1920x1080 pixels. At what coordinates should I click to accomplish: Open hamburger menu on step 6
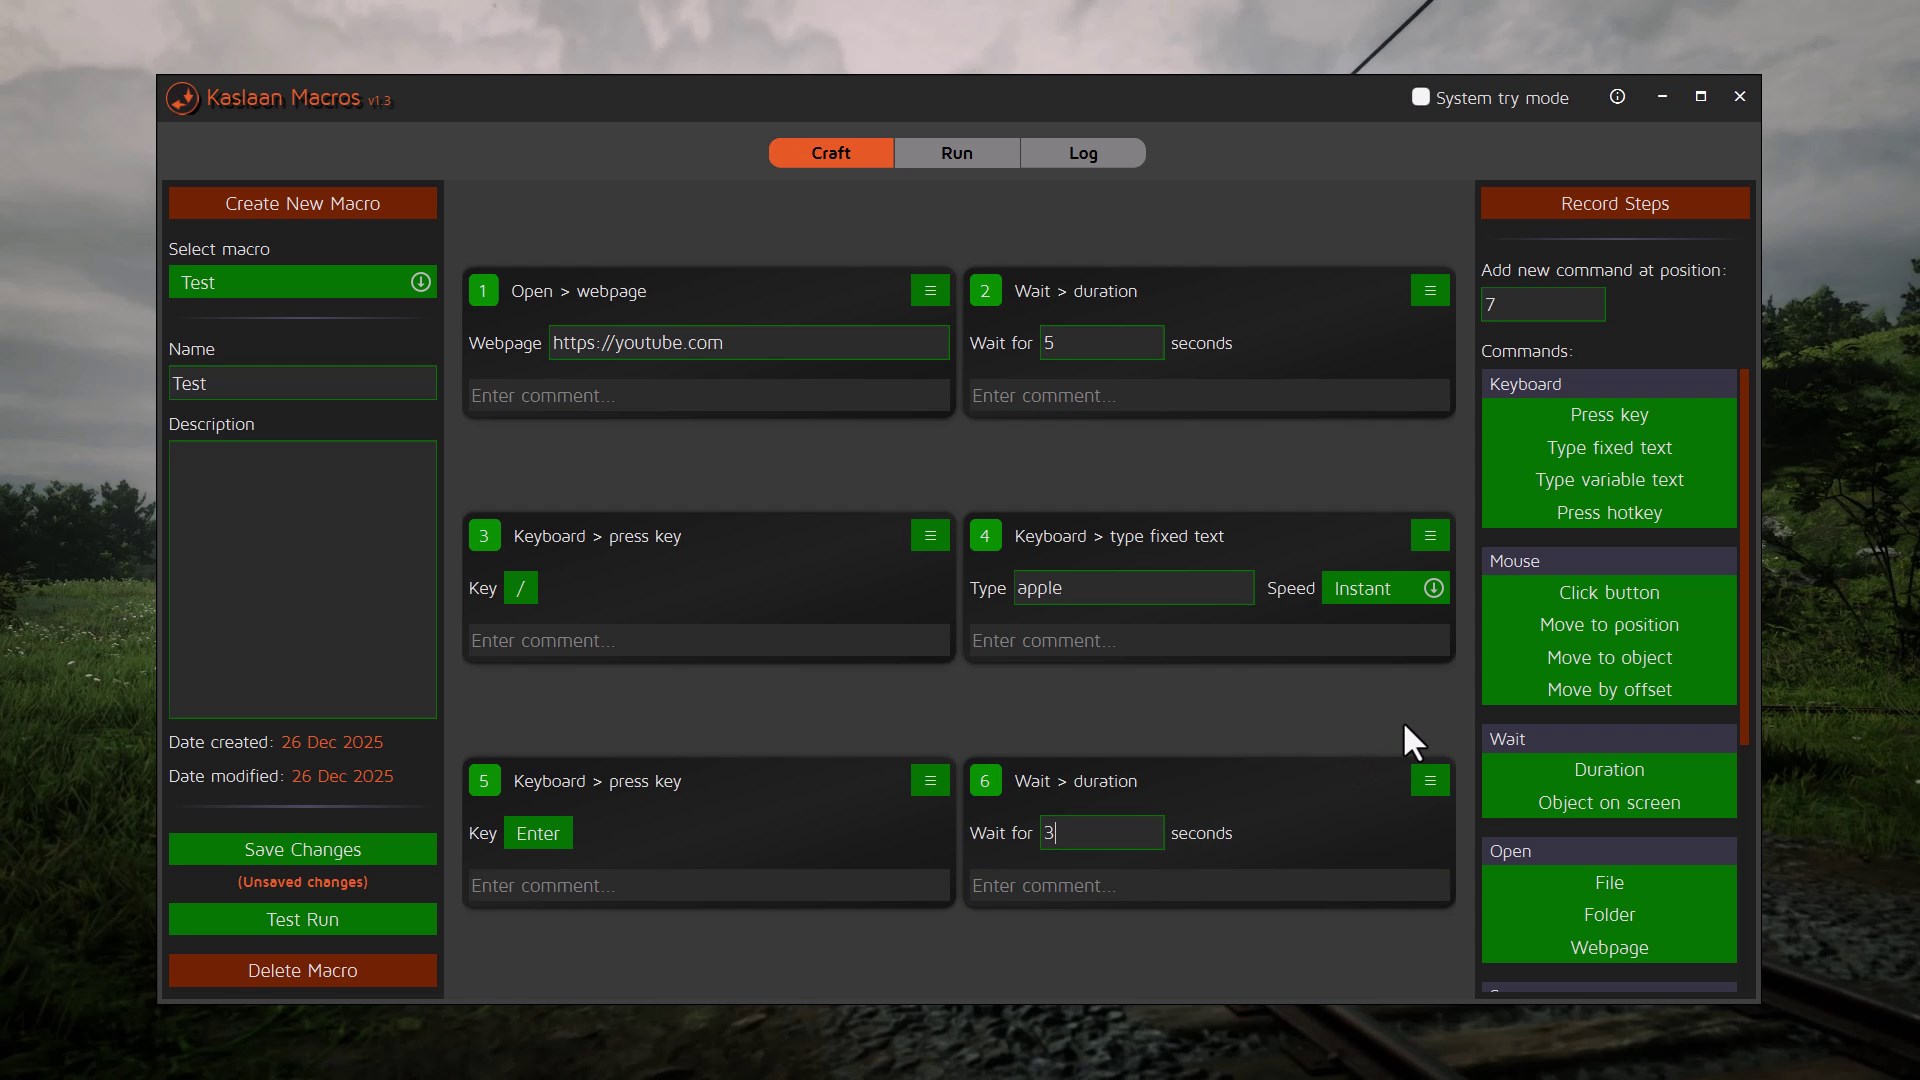[x=1430, y=781]
